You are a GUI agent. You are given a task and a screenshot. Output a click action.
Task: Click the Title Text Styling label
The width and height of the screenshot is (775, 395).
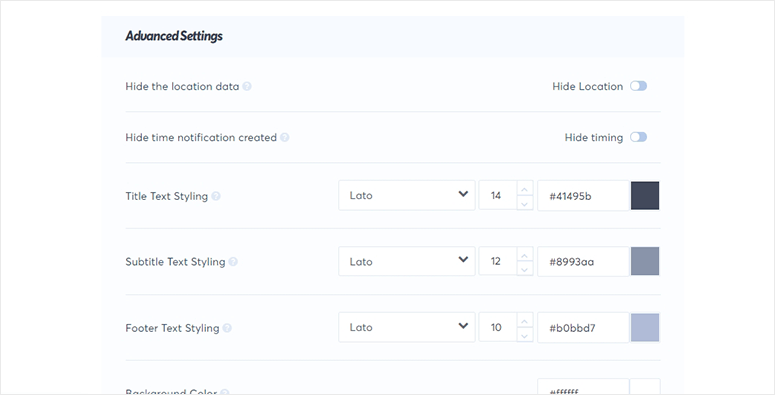[167, 196]
